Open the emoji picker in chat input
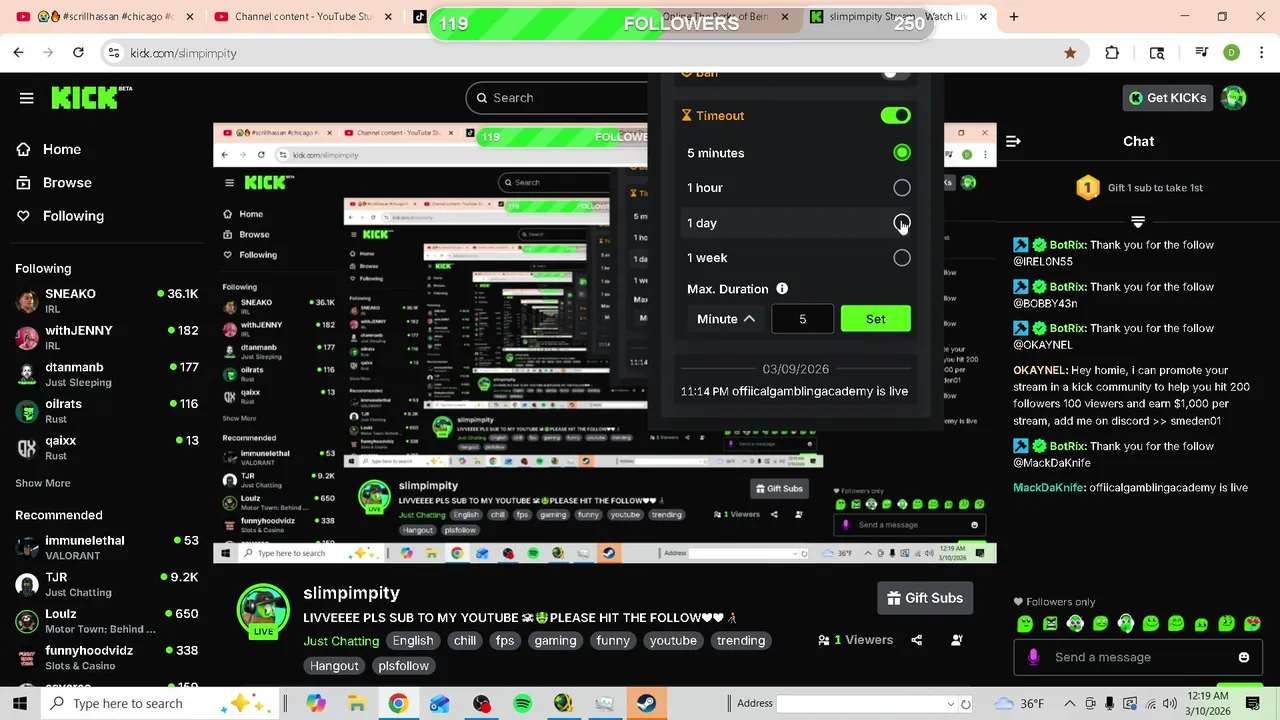Viewport: 1280px width, 720px height. (x=1243, y=657)
